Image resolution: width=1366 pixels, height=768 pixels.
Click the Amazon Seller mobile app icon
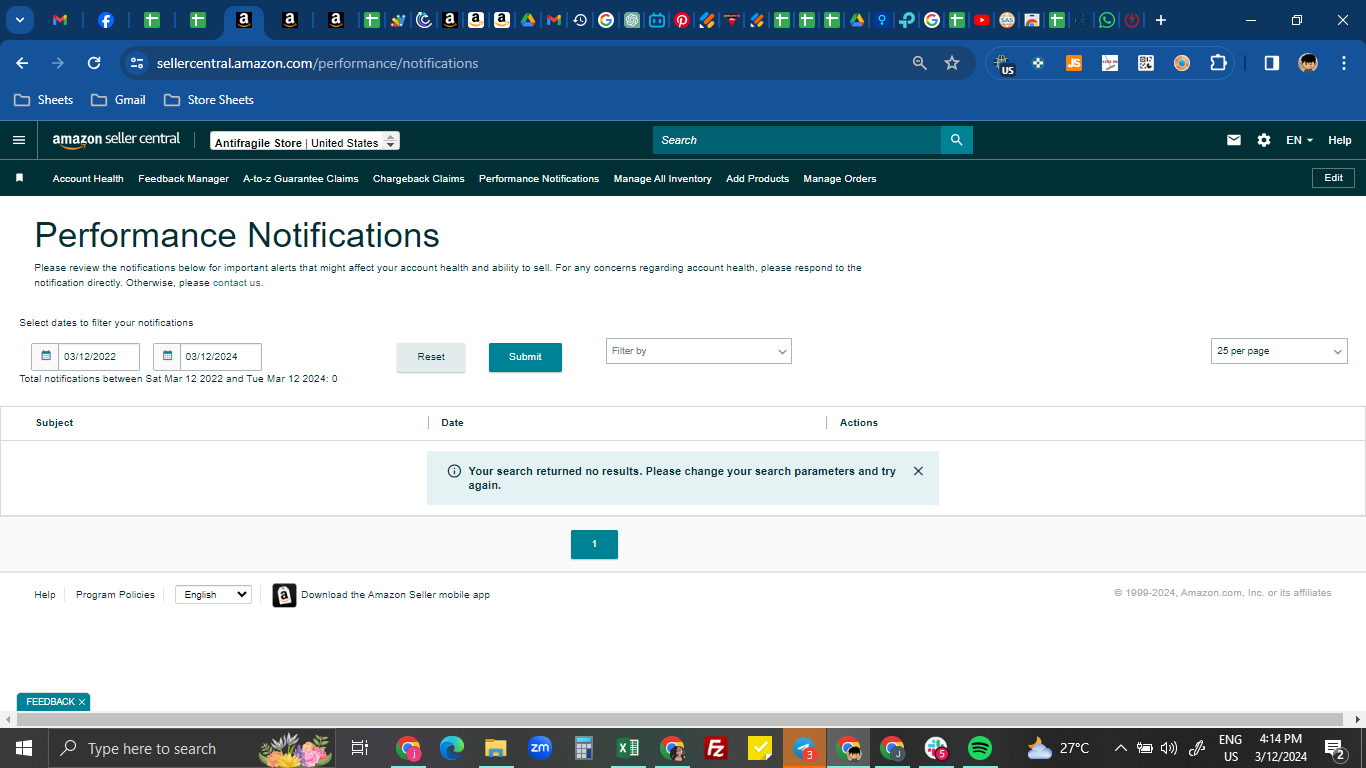tap(284, 595)
